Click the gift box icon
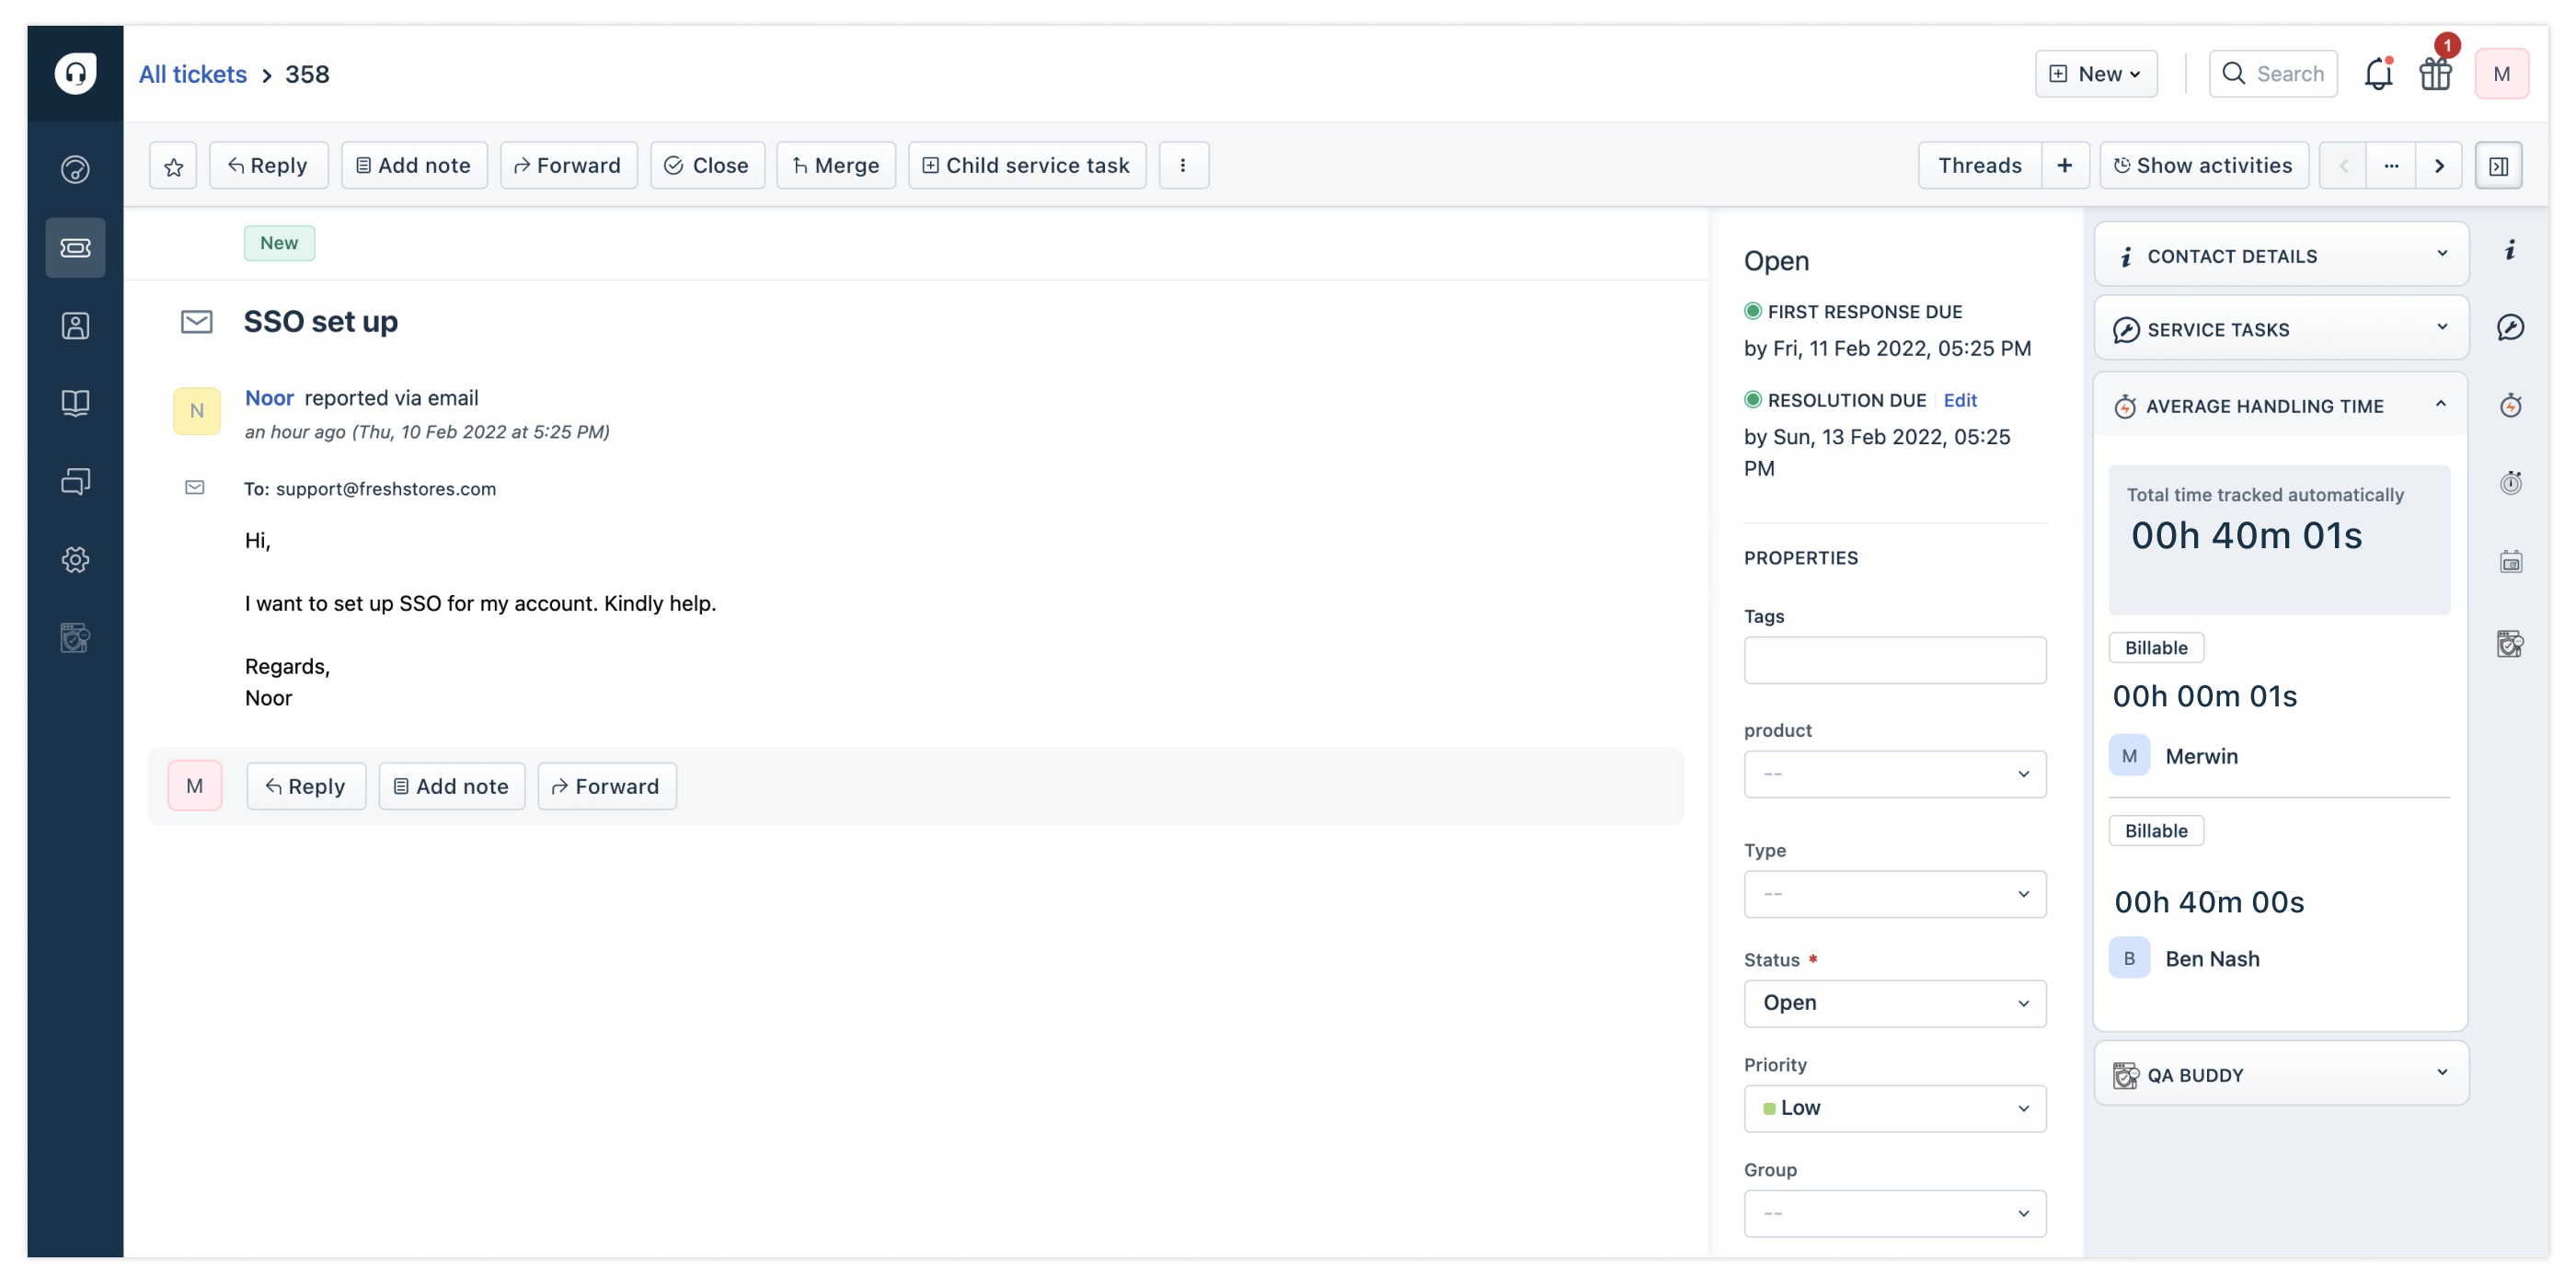 (x=2435, y=74)
